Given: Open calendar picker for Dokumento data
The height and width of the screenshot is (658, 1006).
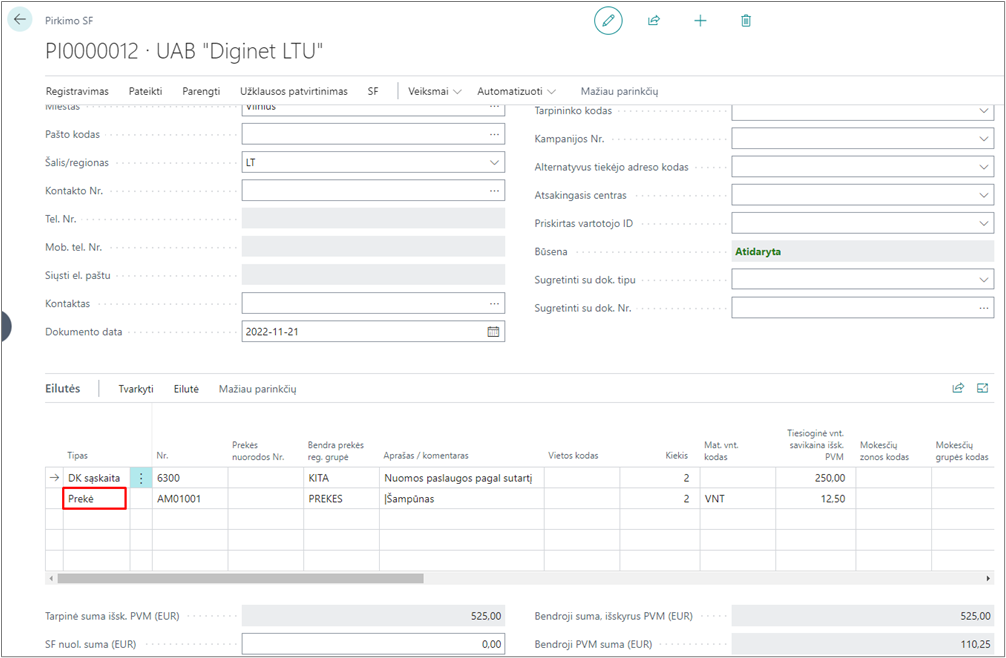Looking at the screenshot, I should point(493,332).
